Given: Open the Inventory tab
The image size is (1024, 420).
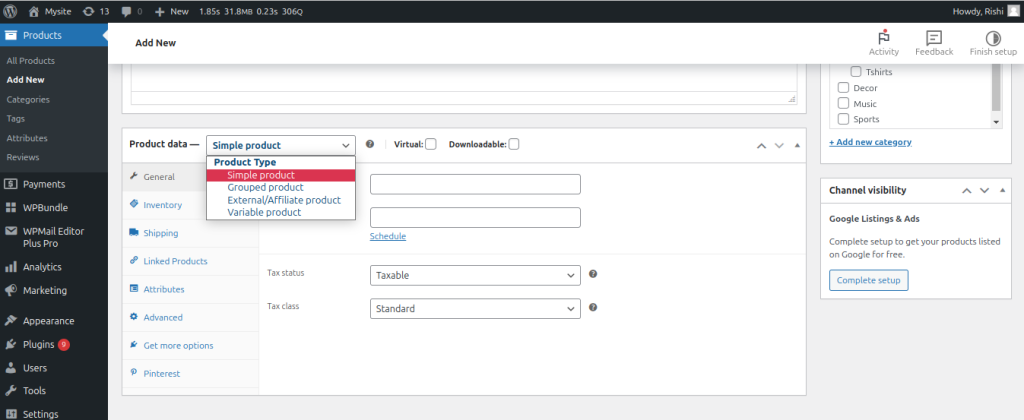Looking at the screenshot, I should tap(191, 204).
